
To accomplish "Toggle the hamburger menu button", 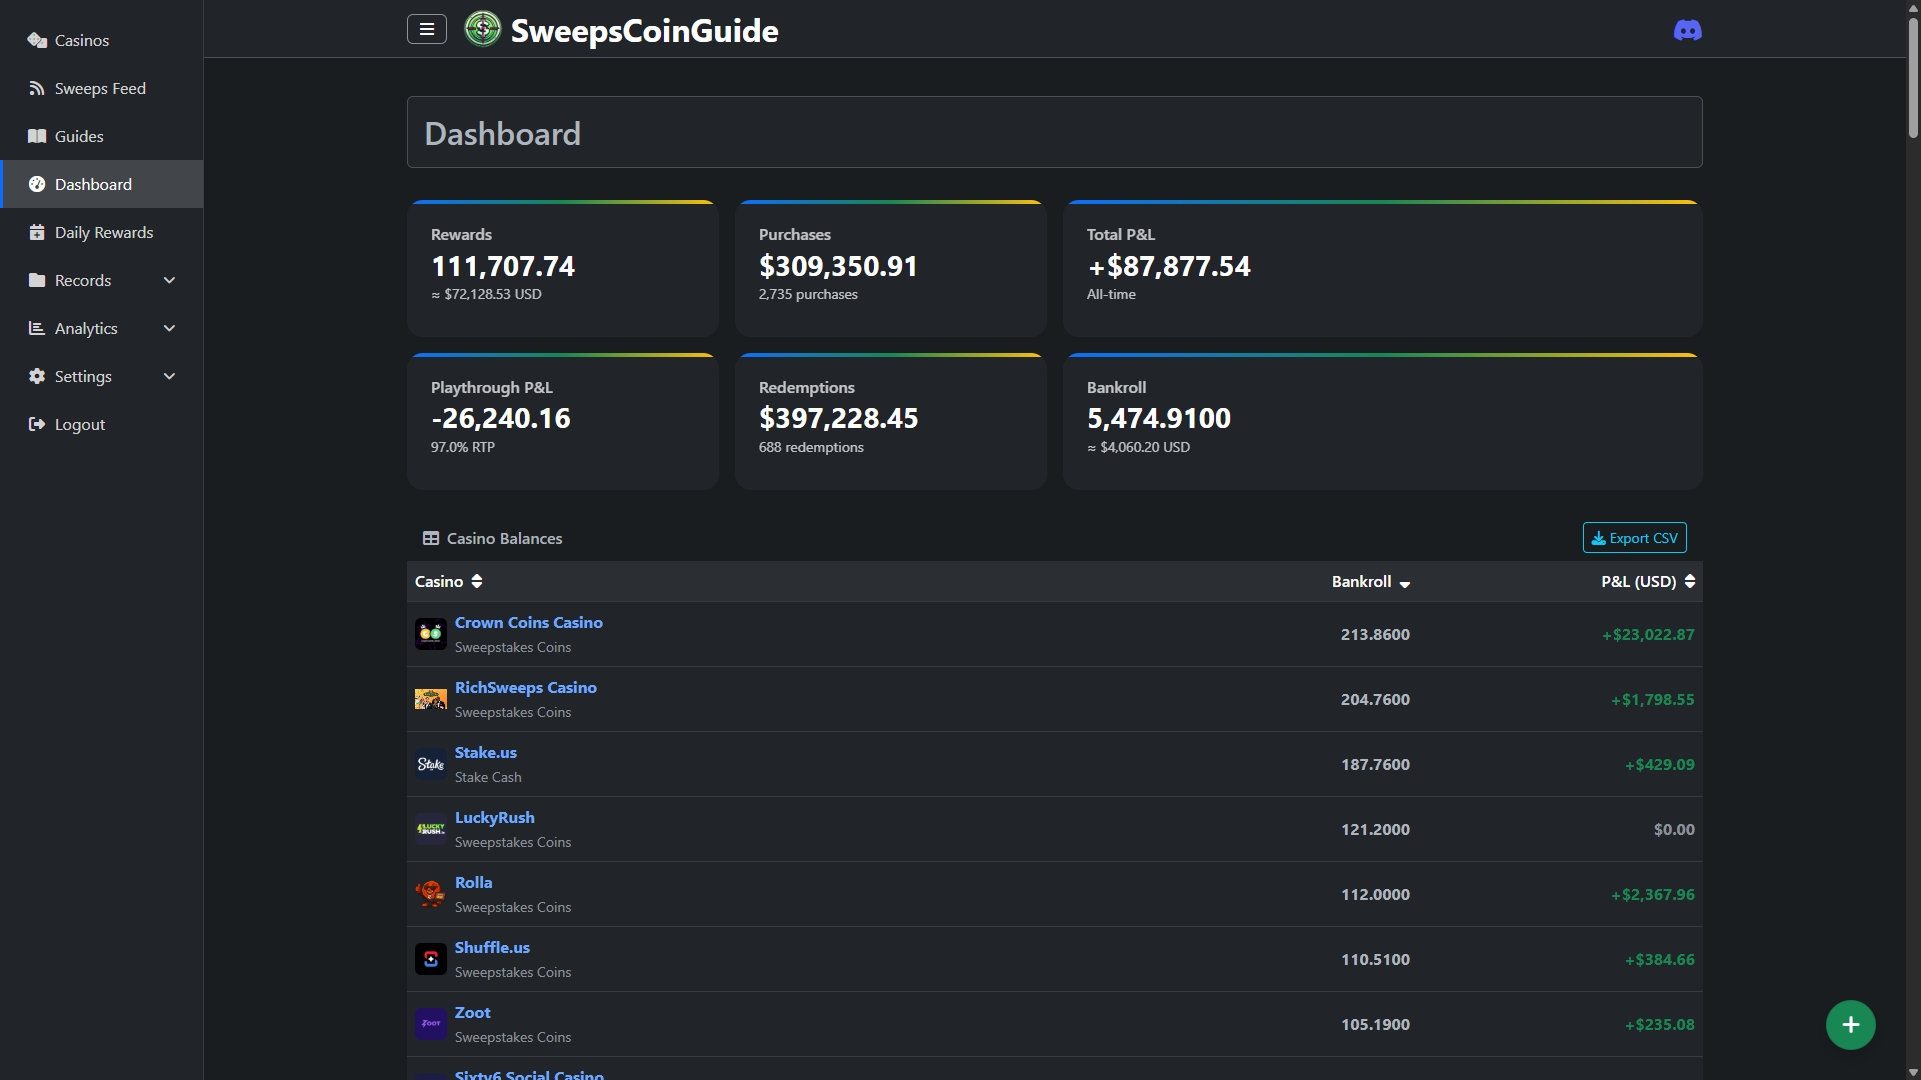I will pos(427,29).
